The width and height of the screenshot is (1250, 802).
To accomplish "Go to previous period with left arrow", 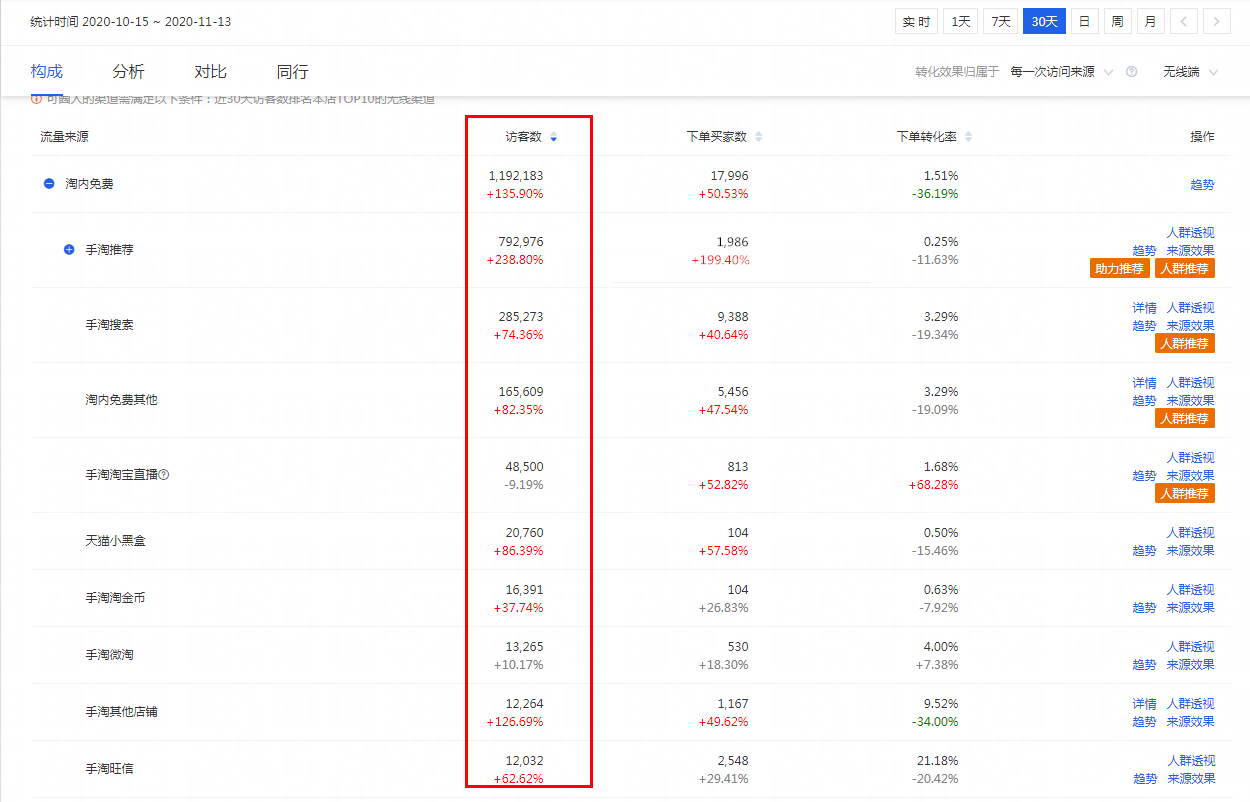I will pyautogui.click(x=1183, y=22).
